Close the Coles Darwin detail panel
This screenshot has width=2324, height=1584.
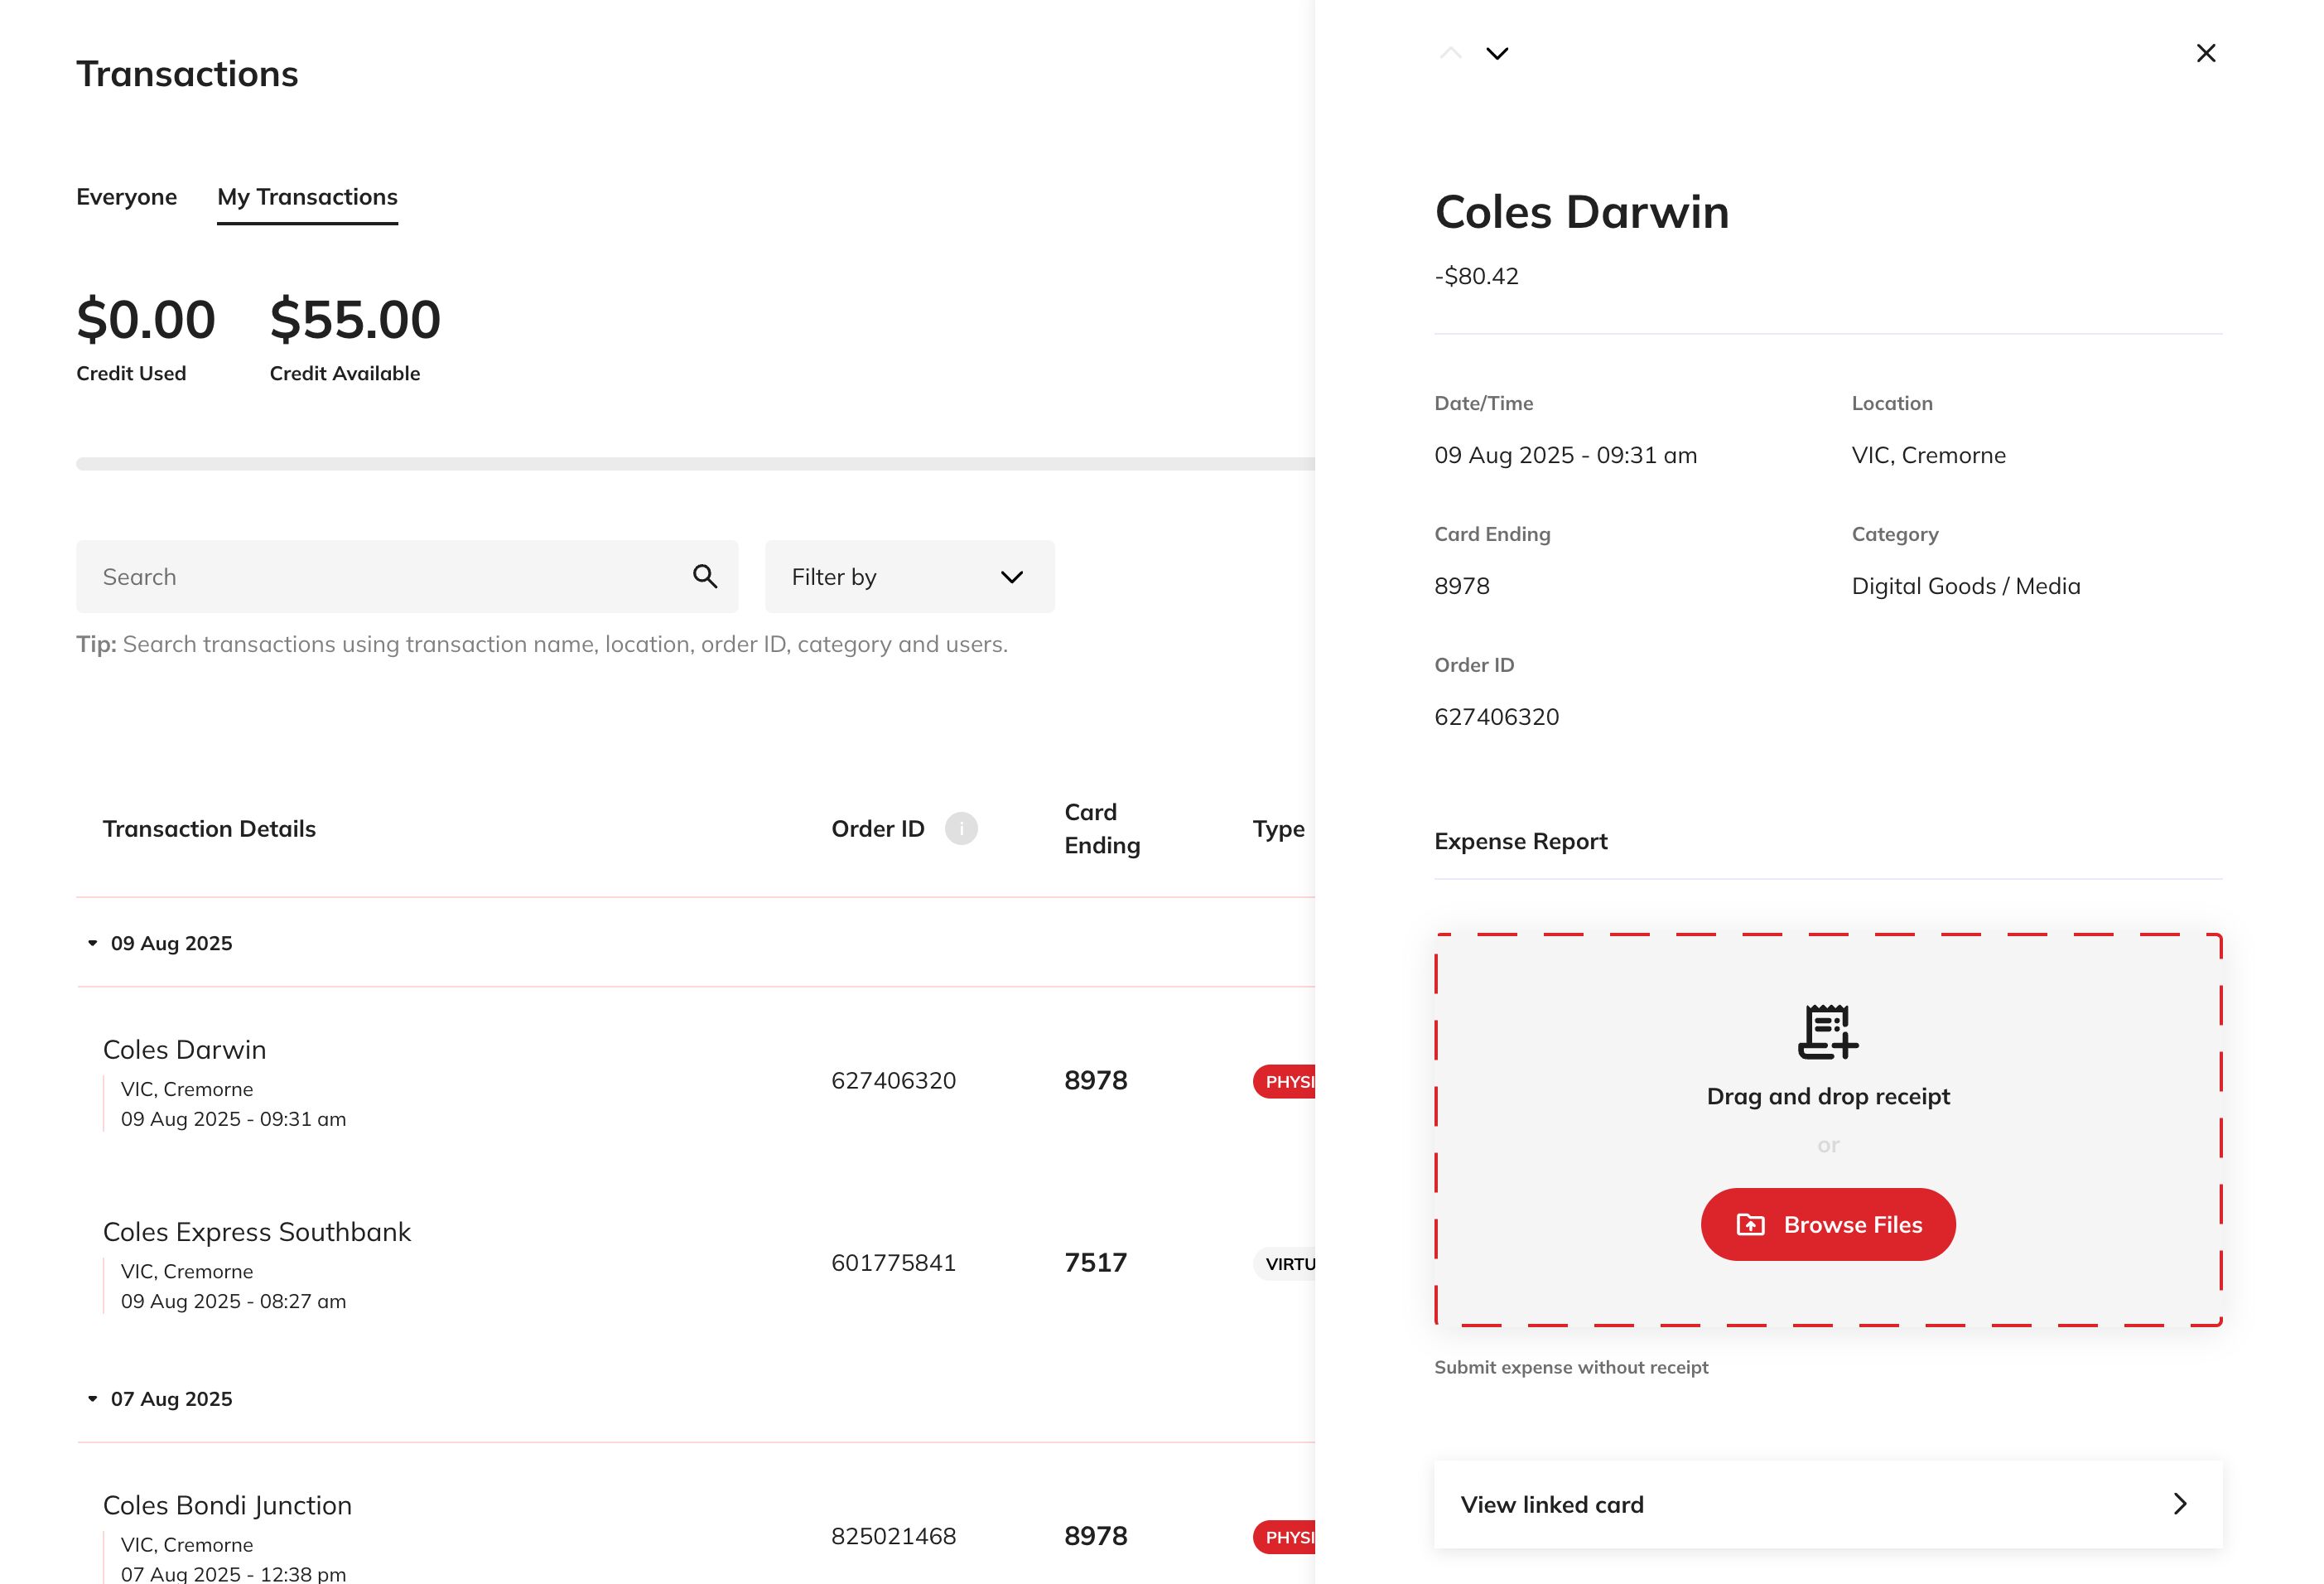point(2205,52)
